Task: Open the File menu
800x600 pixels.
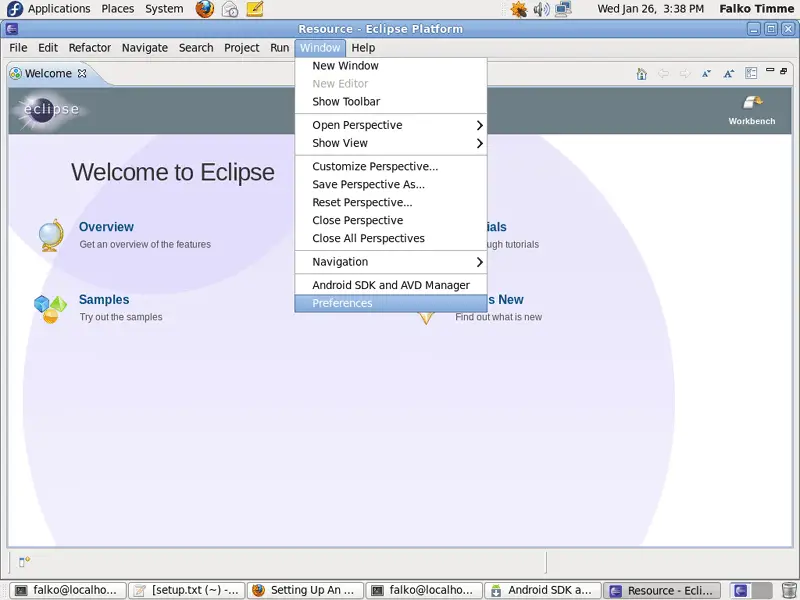Action: 18,48
